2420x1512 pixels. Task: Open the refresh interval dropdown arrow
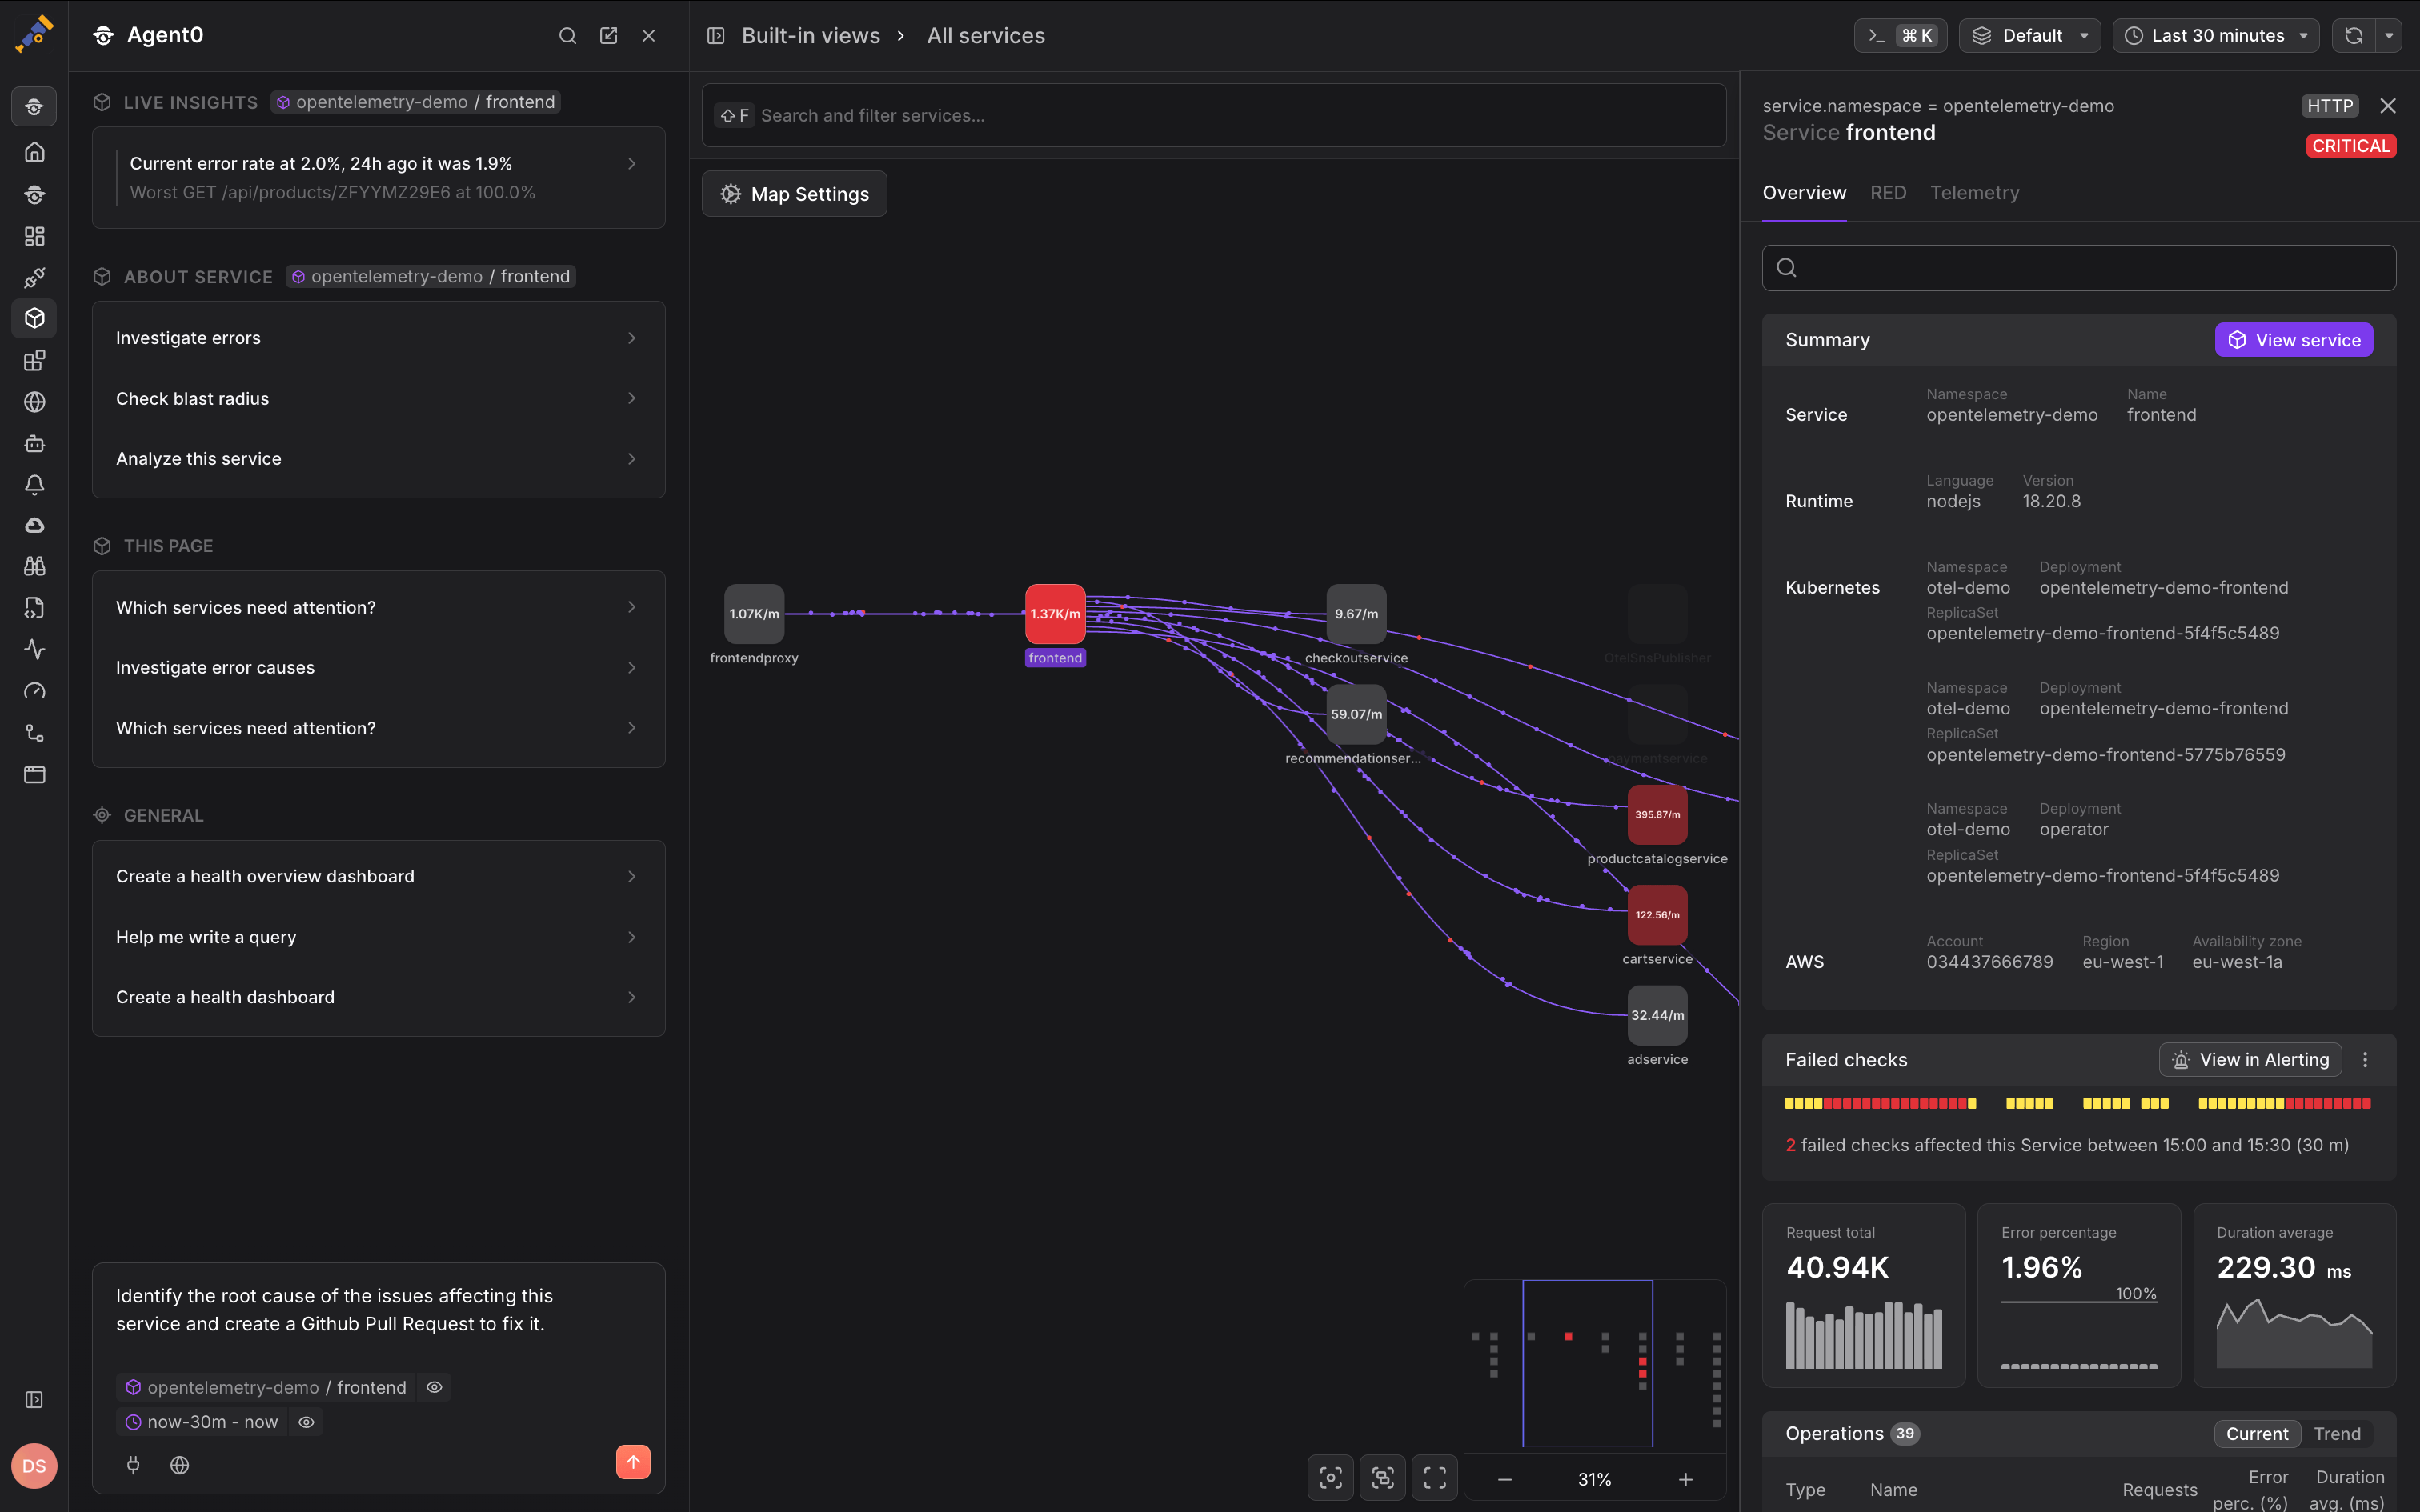pyautogui.click(x=2389, y=36)
